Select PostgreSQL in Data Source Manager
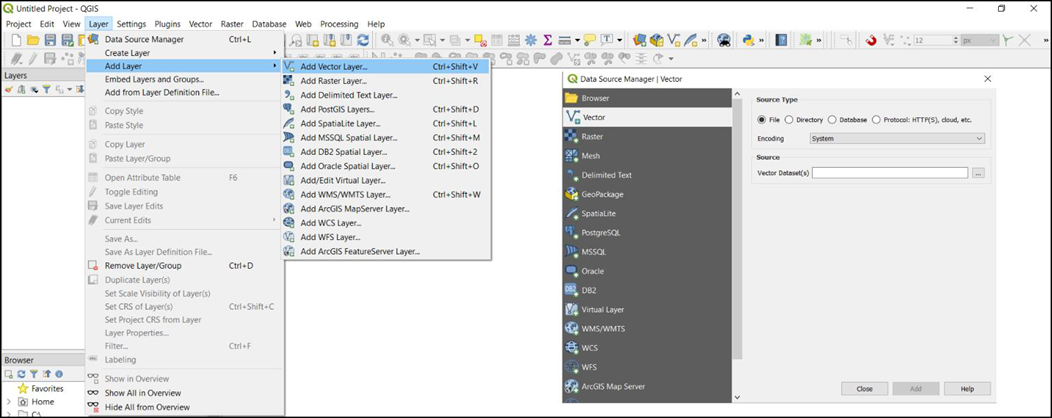Viewport: 1052px width, 418px height. pyautogui.click(x=647, y=233)
